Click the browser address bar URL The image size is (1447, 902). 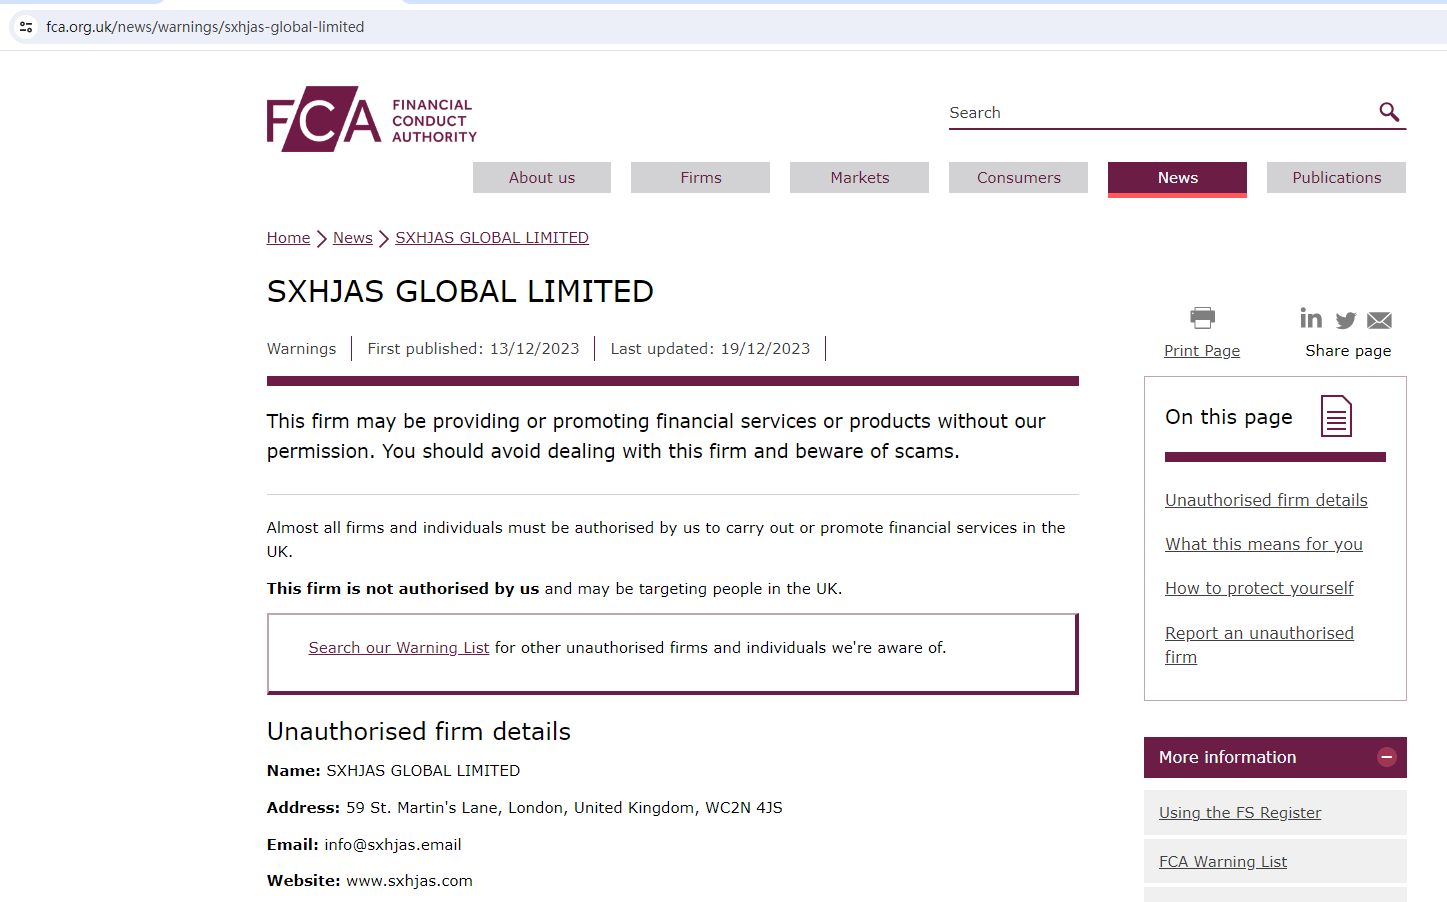coord(205,27)
